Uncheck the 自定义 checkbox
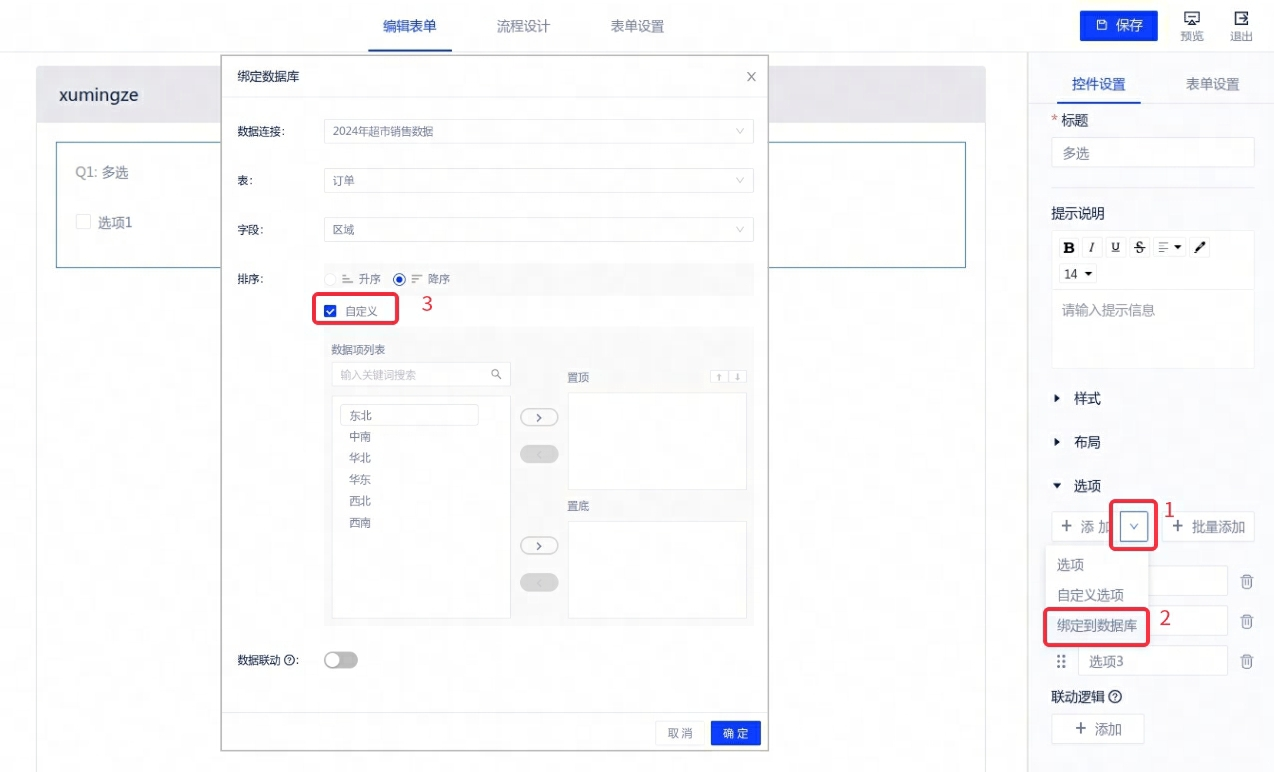Image resolution: width=1274 pixels, height=772 pixels. 330,311
